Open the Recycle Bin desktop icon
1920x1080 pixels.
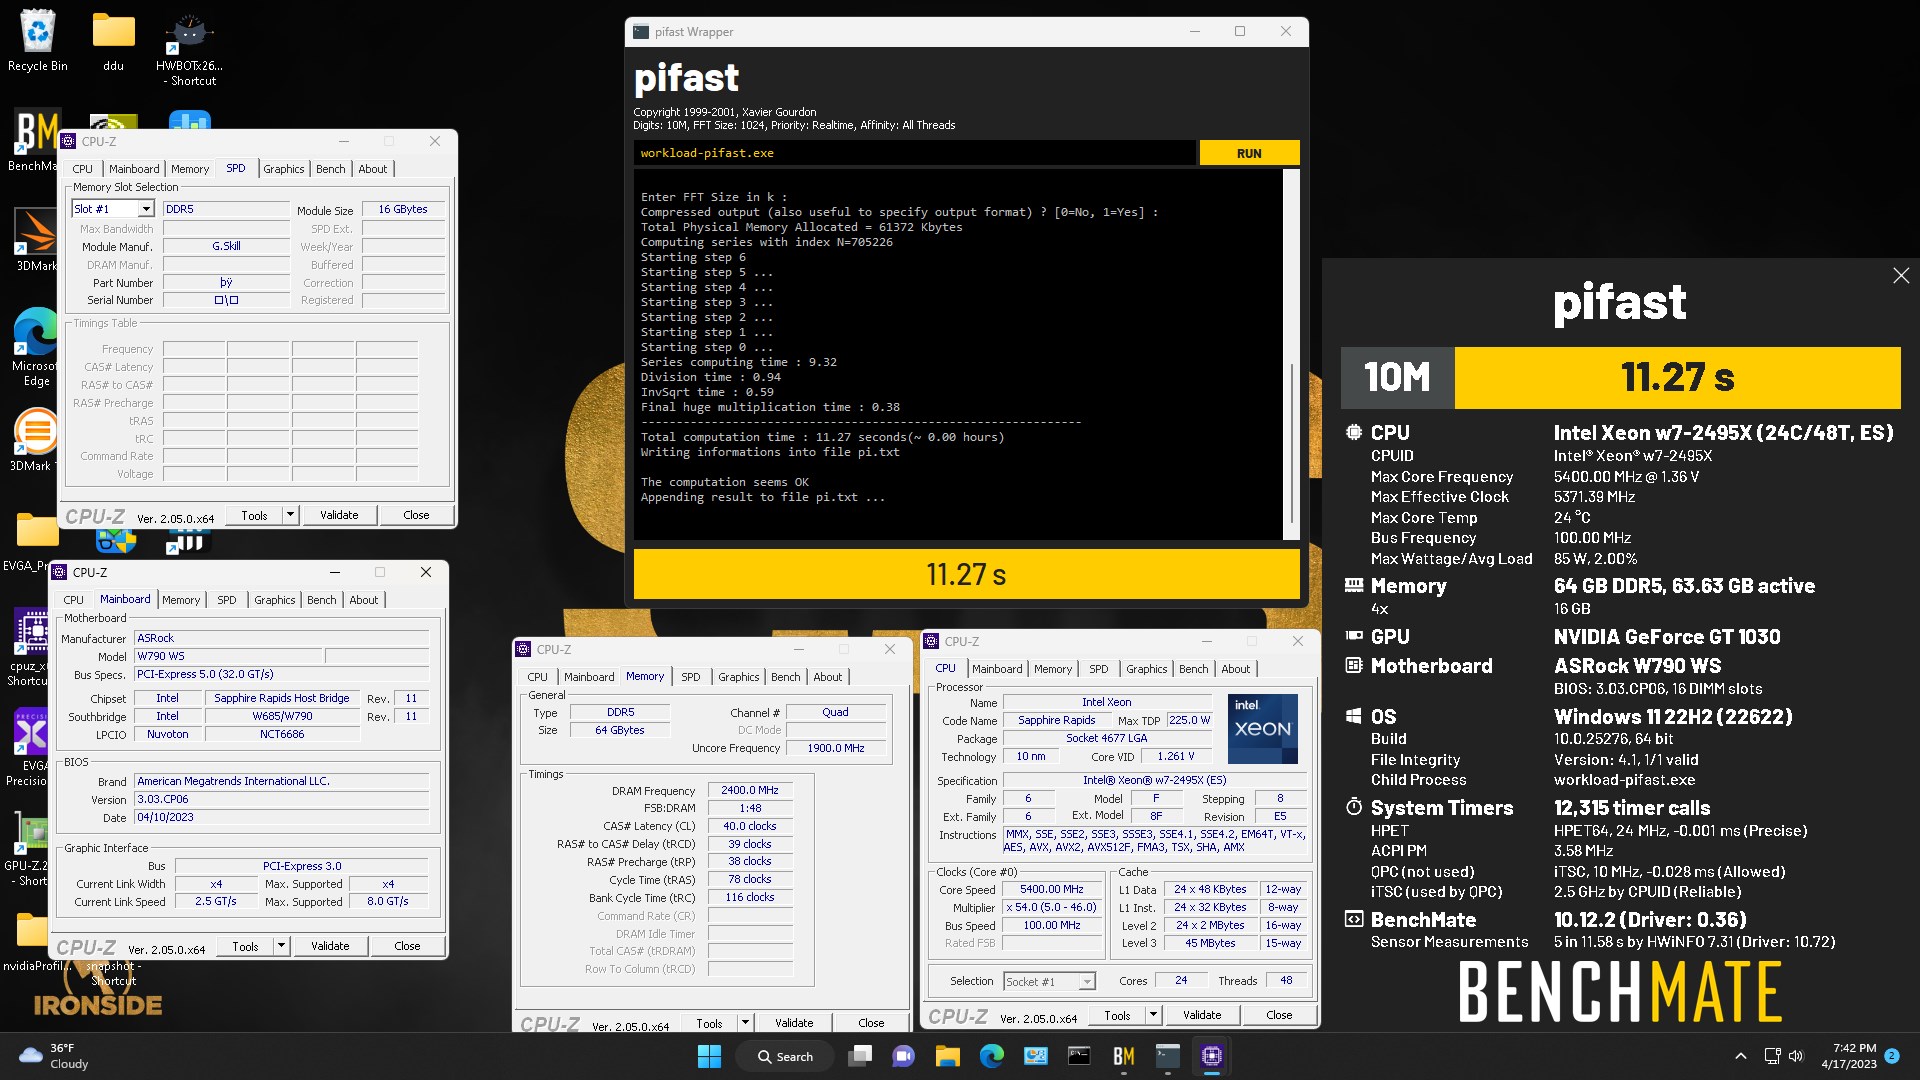tap(38, 40)
